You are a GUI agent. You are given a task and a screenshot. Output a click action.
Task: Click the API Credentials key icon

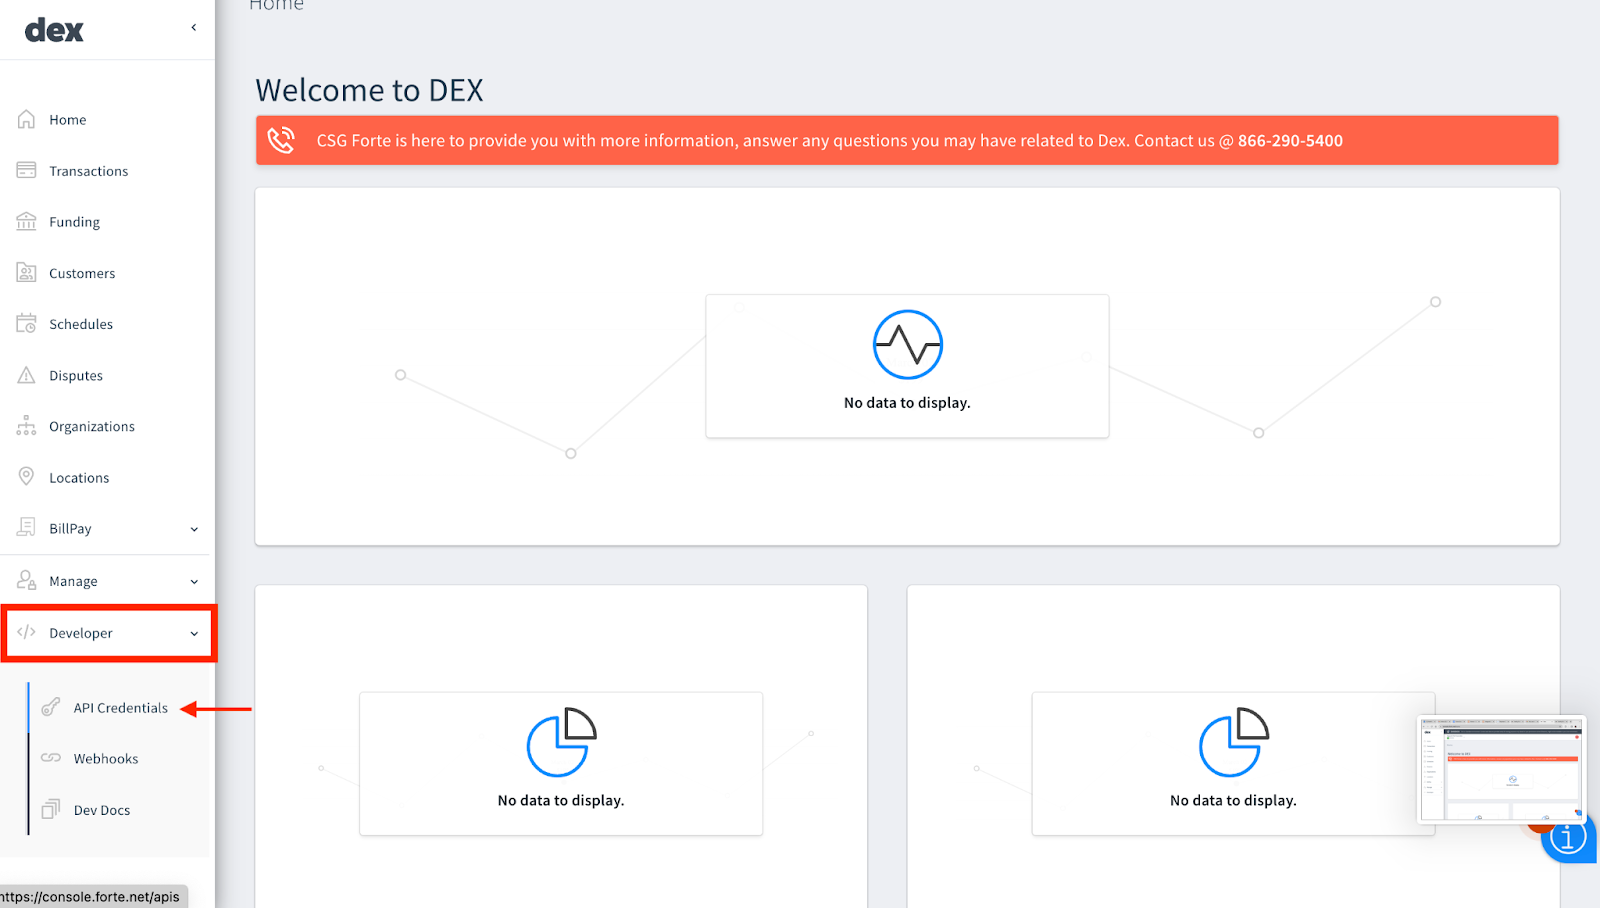coord(50,707)
